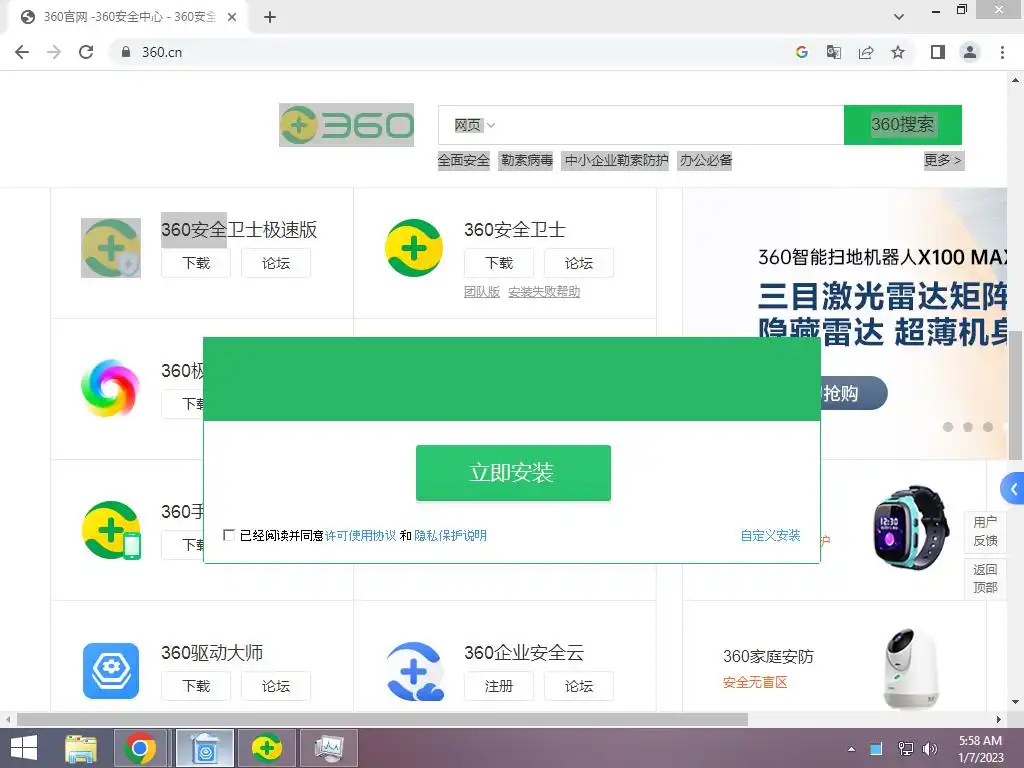
Task: Download 360驱动大师
Action: (196, 686)
